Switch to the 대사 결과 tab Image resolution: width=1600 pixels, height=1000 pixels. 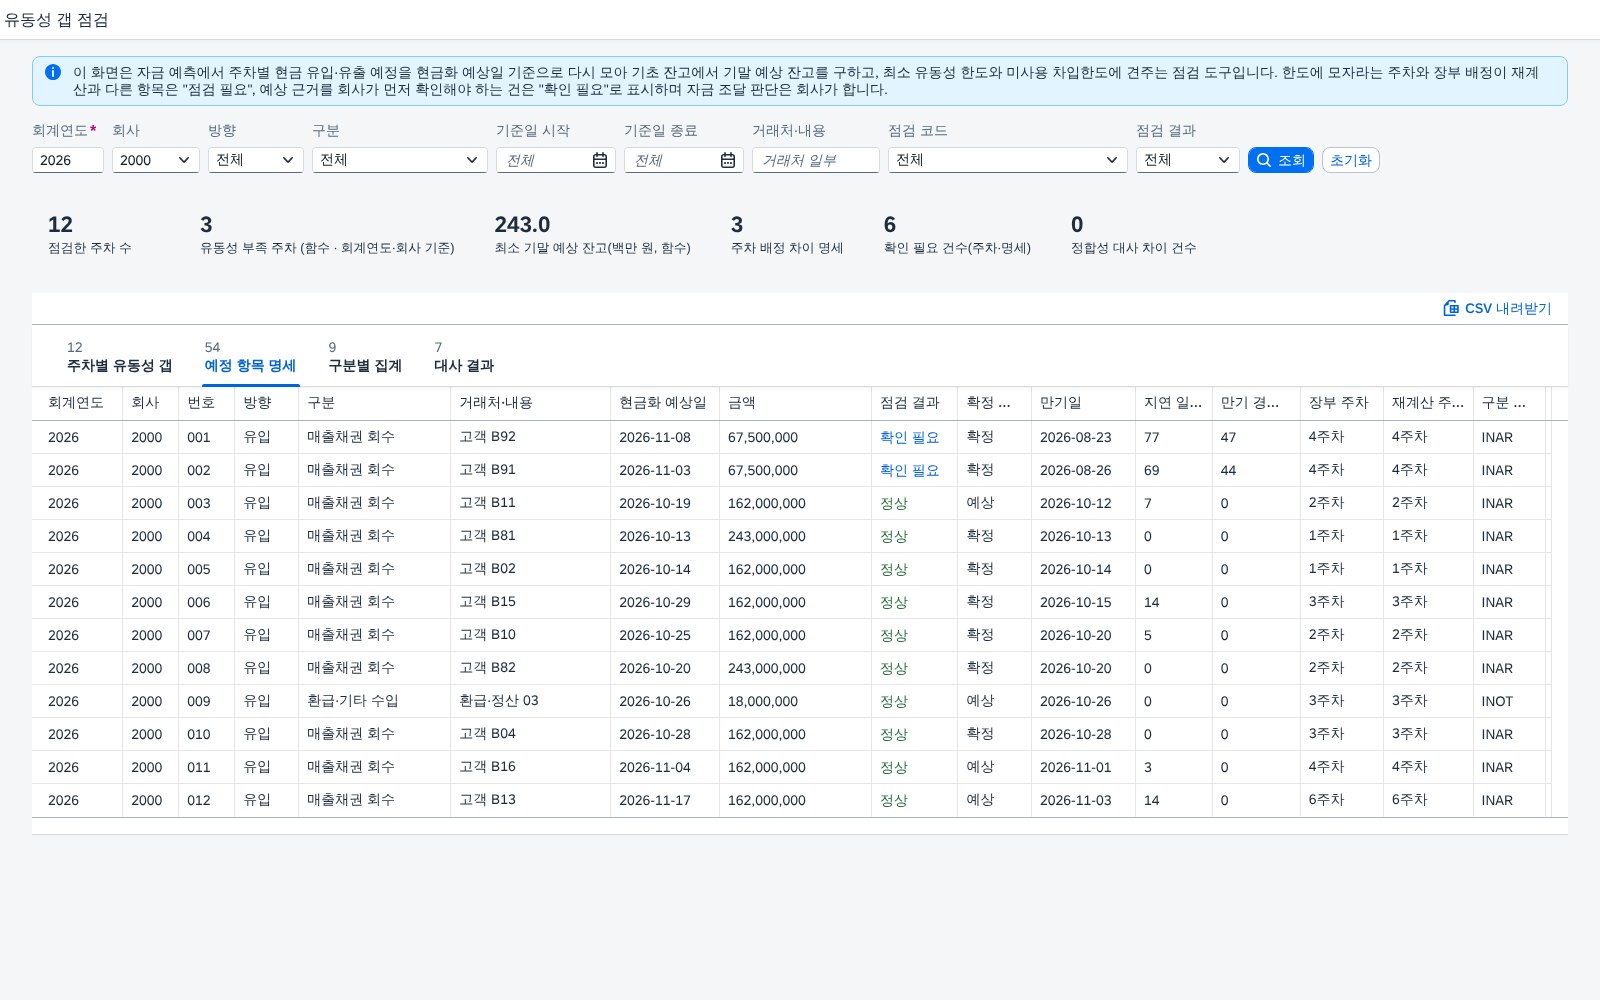[464, 358]
